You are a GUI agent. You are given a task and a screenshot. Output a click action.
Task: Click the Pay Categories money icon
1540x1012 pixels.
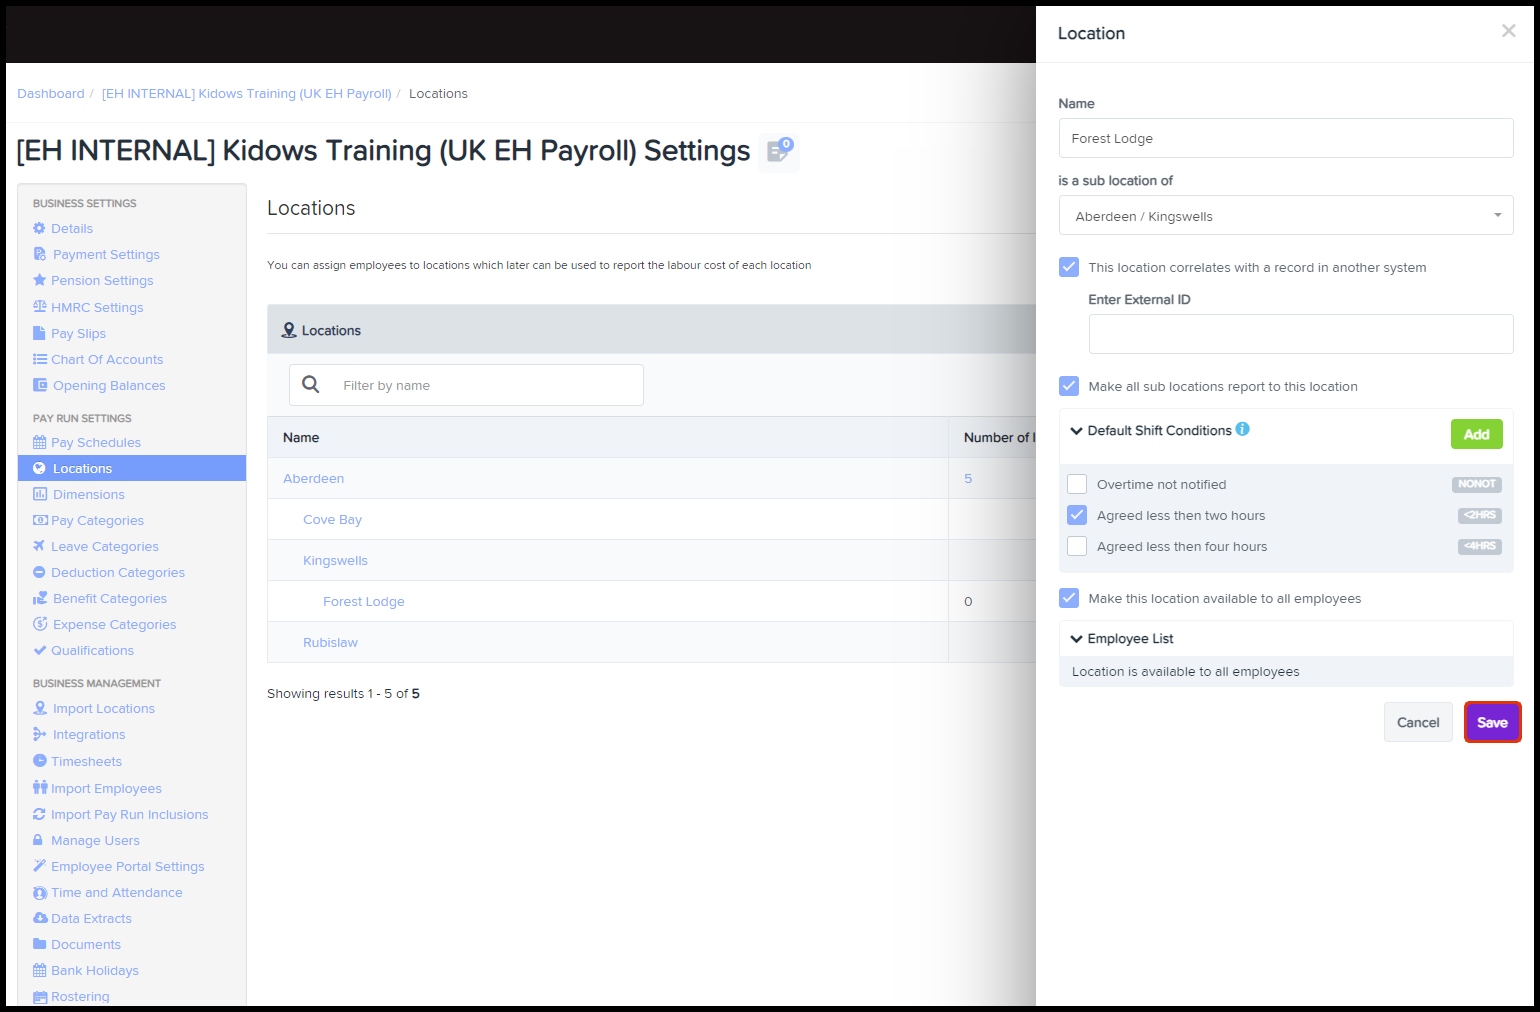pos(40,520)
